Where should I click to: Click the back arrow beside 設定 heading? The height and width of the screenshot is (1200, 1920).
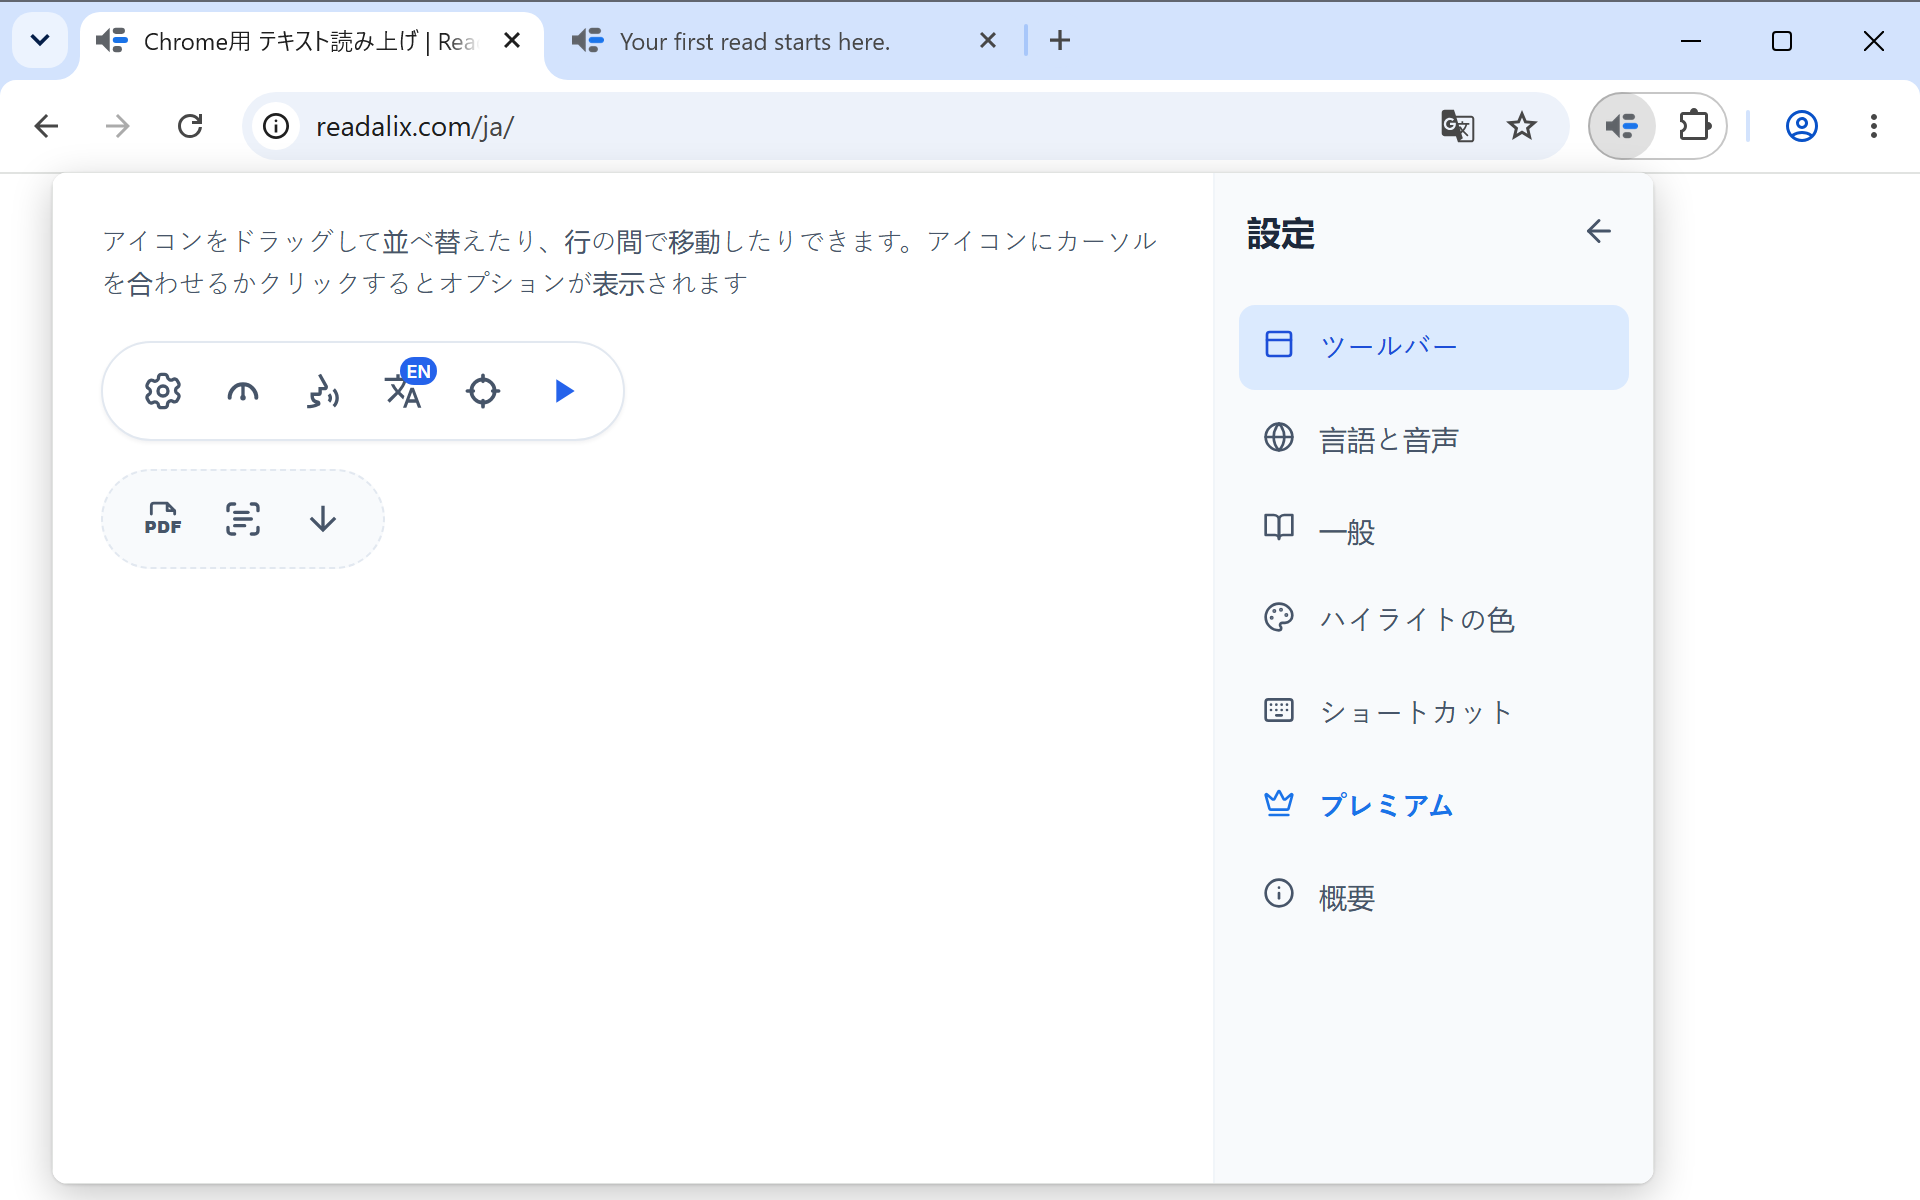(x=1598, y=232)
